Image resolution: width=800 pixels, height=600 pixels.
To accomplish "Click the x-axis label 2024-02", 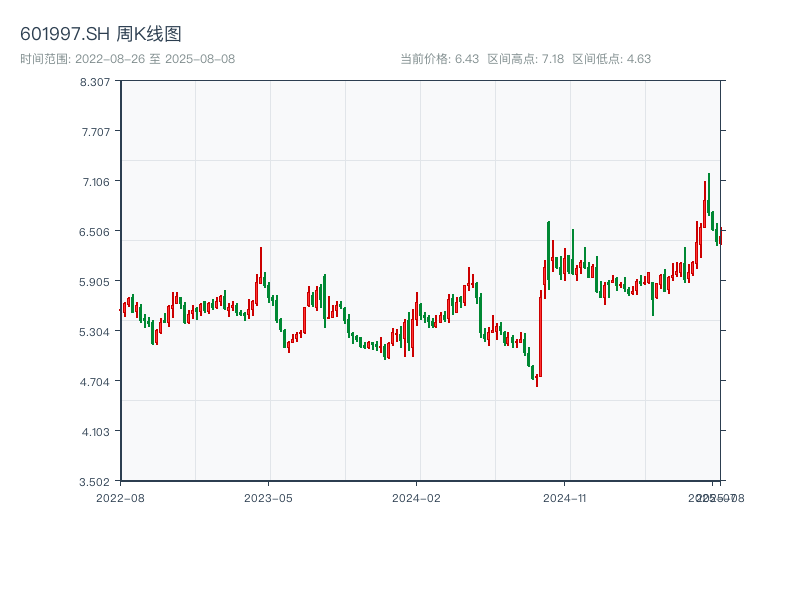I will [416, 498].
